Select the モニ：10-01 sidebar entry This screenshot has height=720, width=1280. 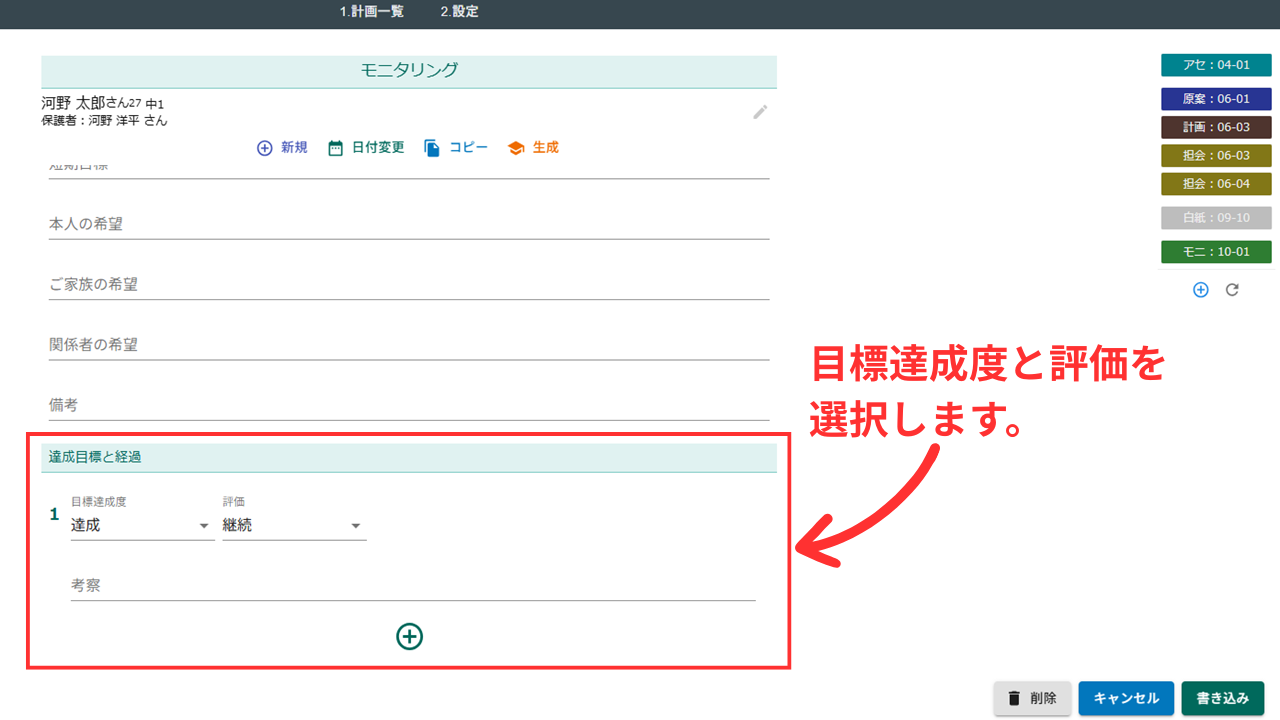(1216, 251)
